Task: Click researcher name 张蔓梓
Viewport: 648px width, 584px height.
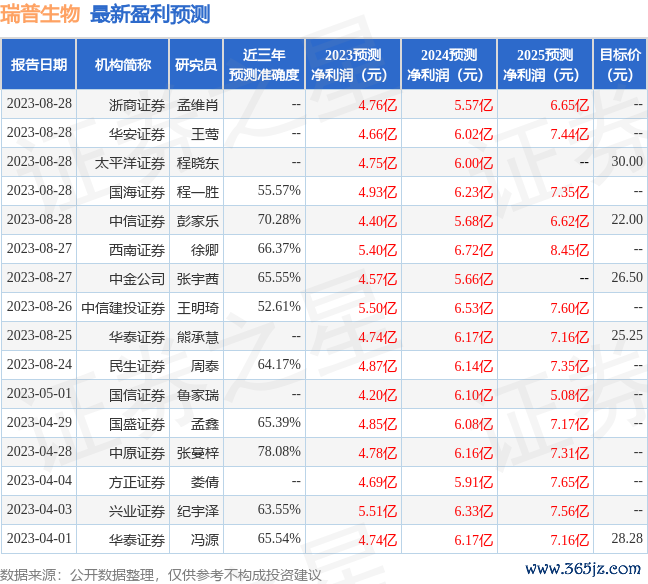Action: click(x=198, y=453)
